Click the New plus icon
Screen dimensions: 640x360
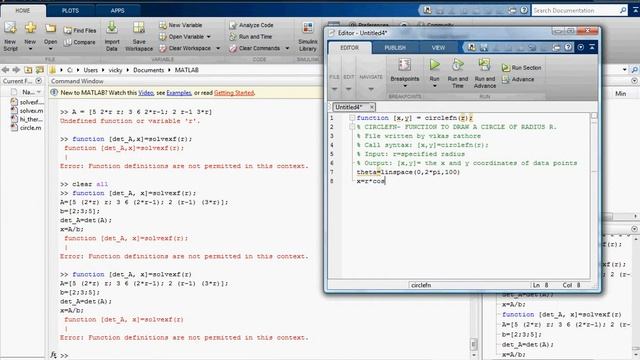tap(30, 28)
